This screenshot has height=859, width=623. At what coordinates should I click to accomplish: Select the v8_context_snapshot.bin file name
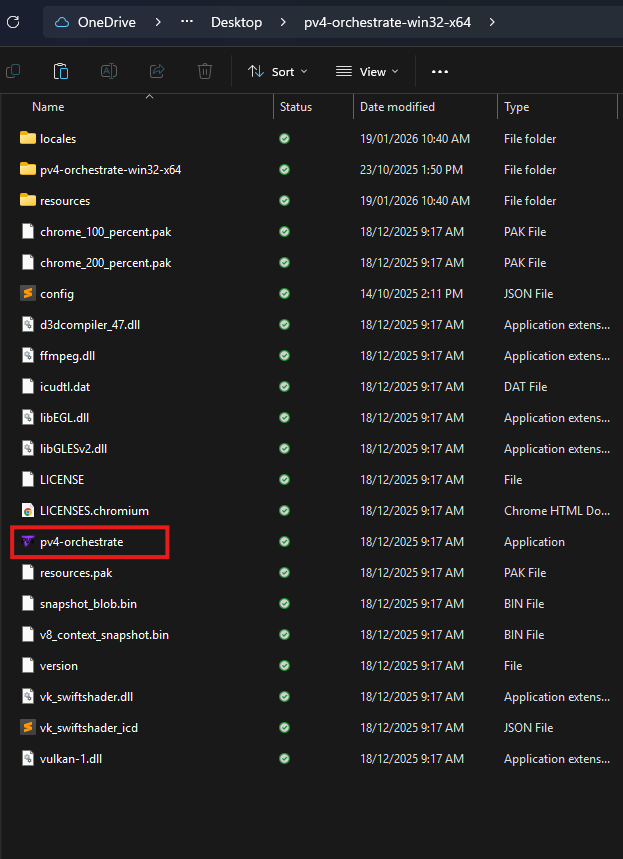104,635
